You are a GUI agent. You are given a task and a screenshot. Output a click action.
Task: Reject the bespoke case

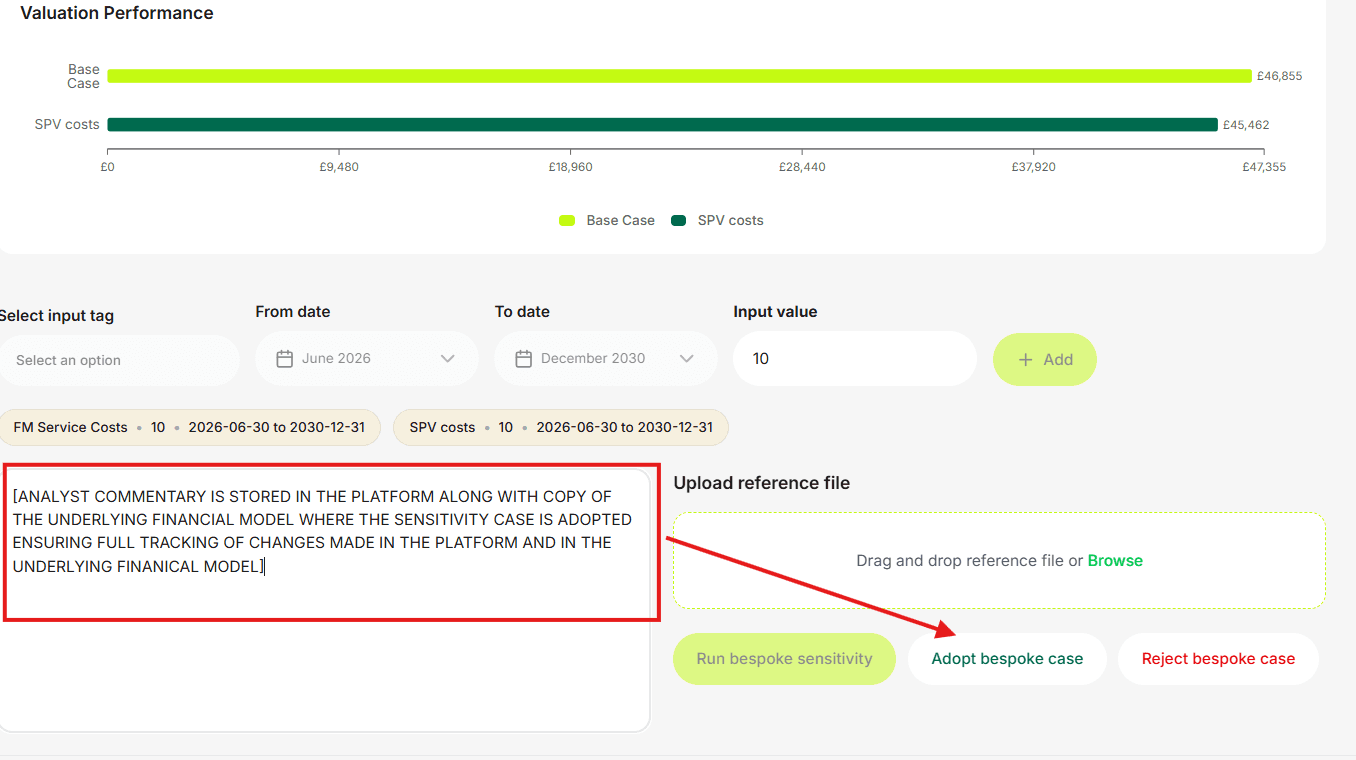coord(1217,659)
